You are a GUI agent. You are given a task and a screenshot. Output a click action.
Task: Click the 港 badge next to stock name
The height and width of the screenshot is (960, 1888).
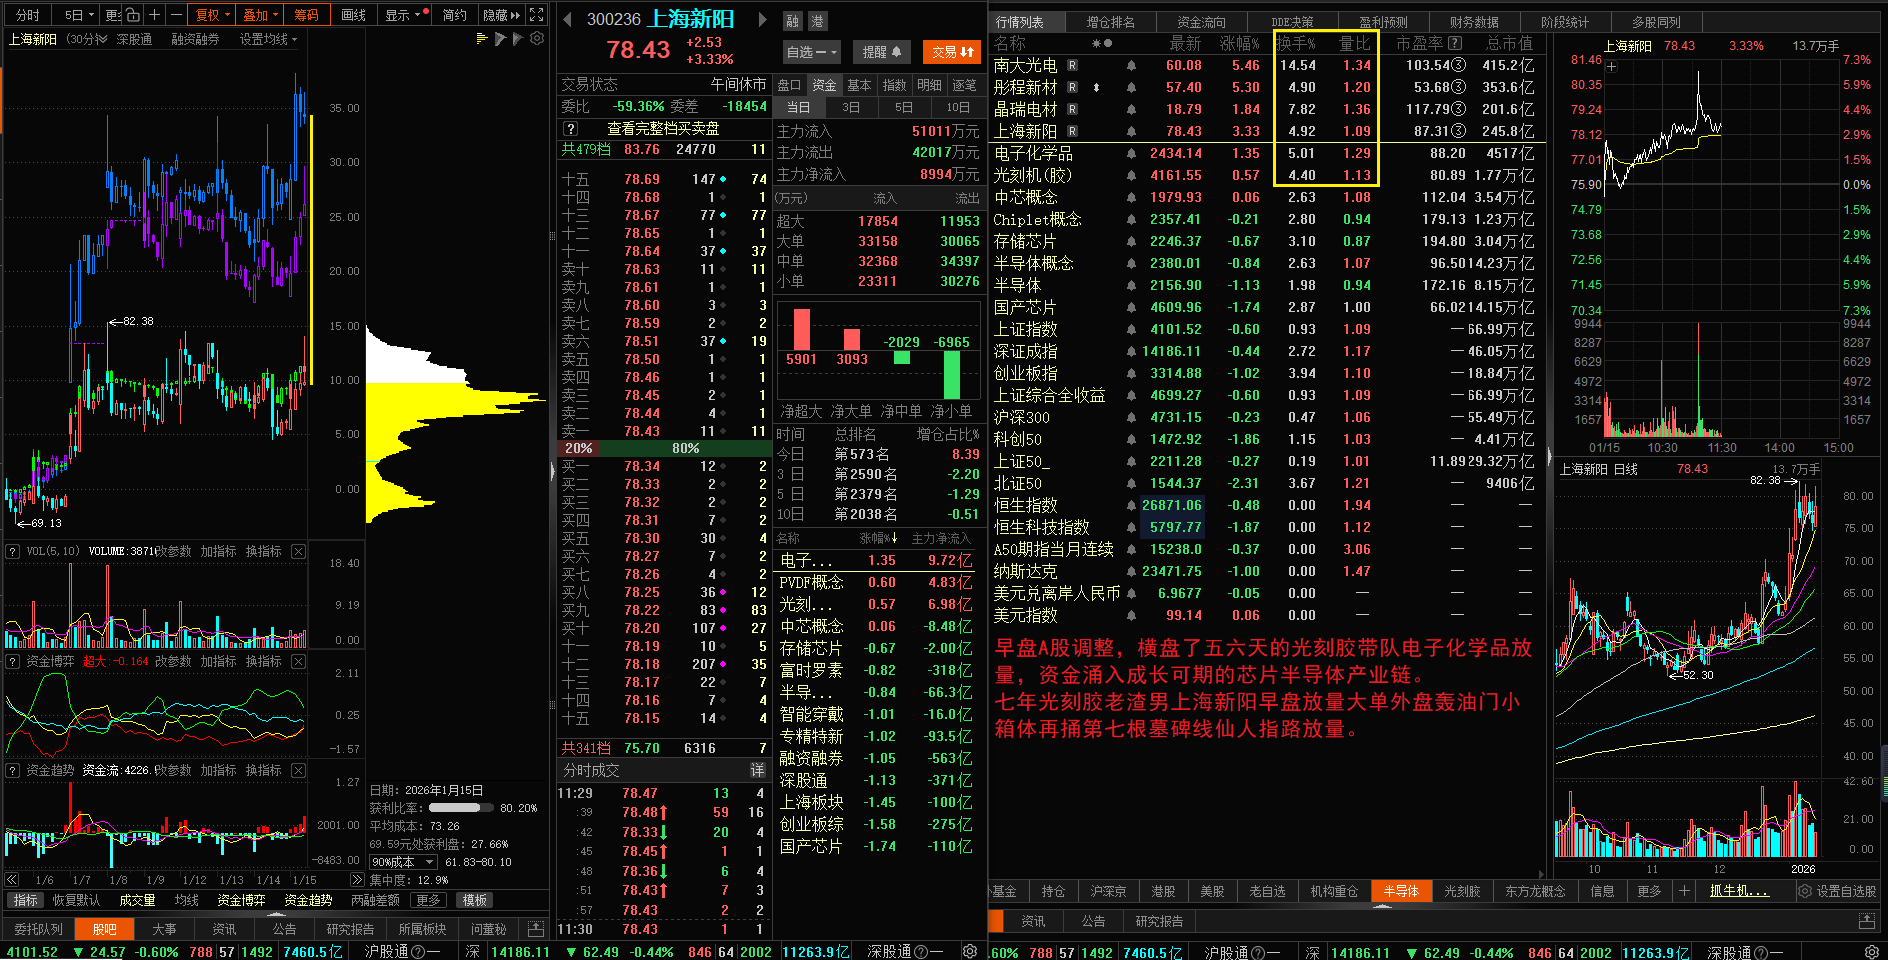click(x=817, y=21)
